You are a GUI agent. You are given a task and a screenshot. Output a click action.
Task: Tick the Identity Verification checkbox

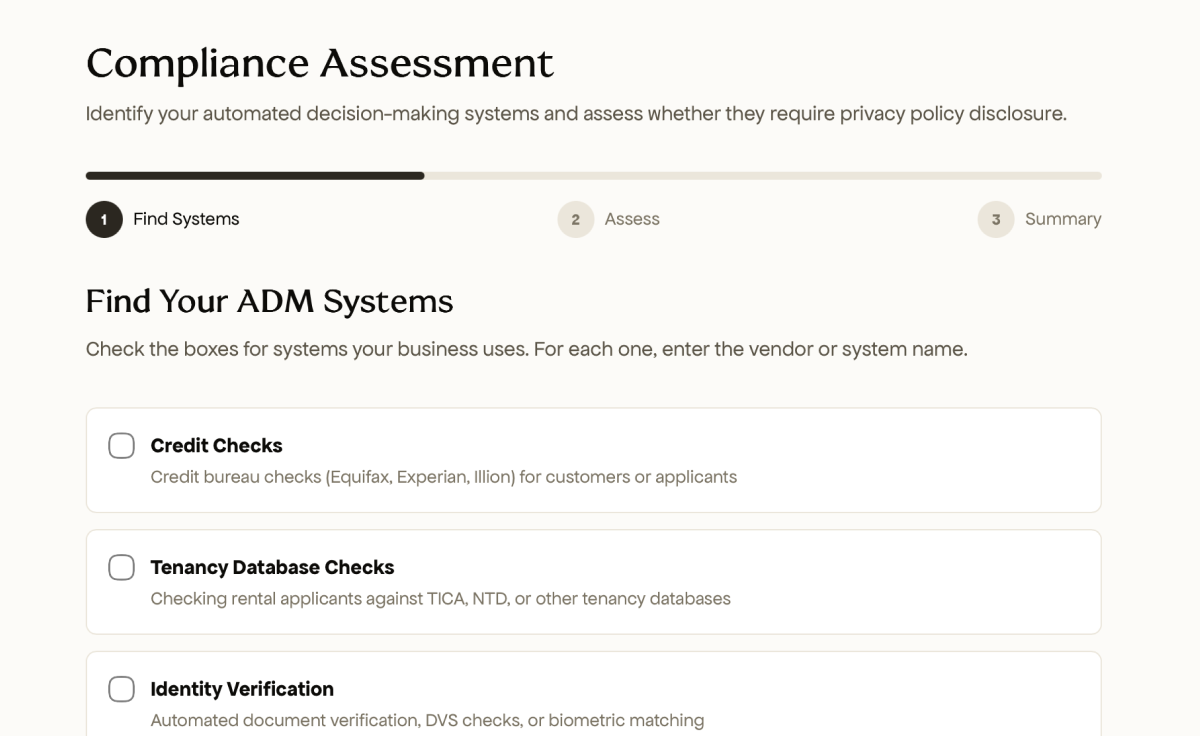[121, 689]
